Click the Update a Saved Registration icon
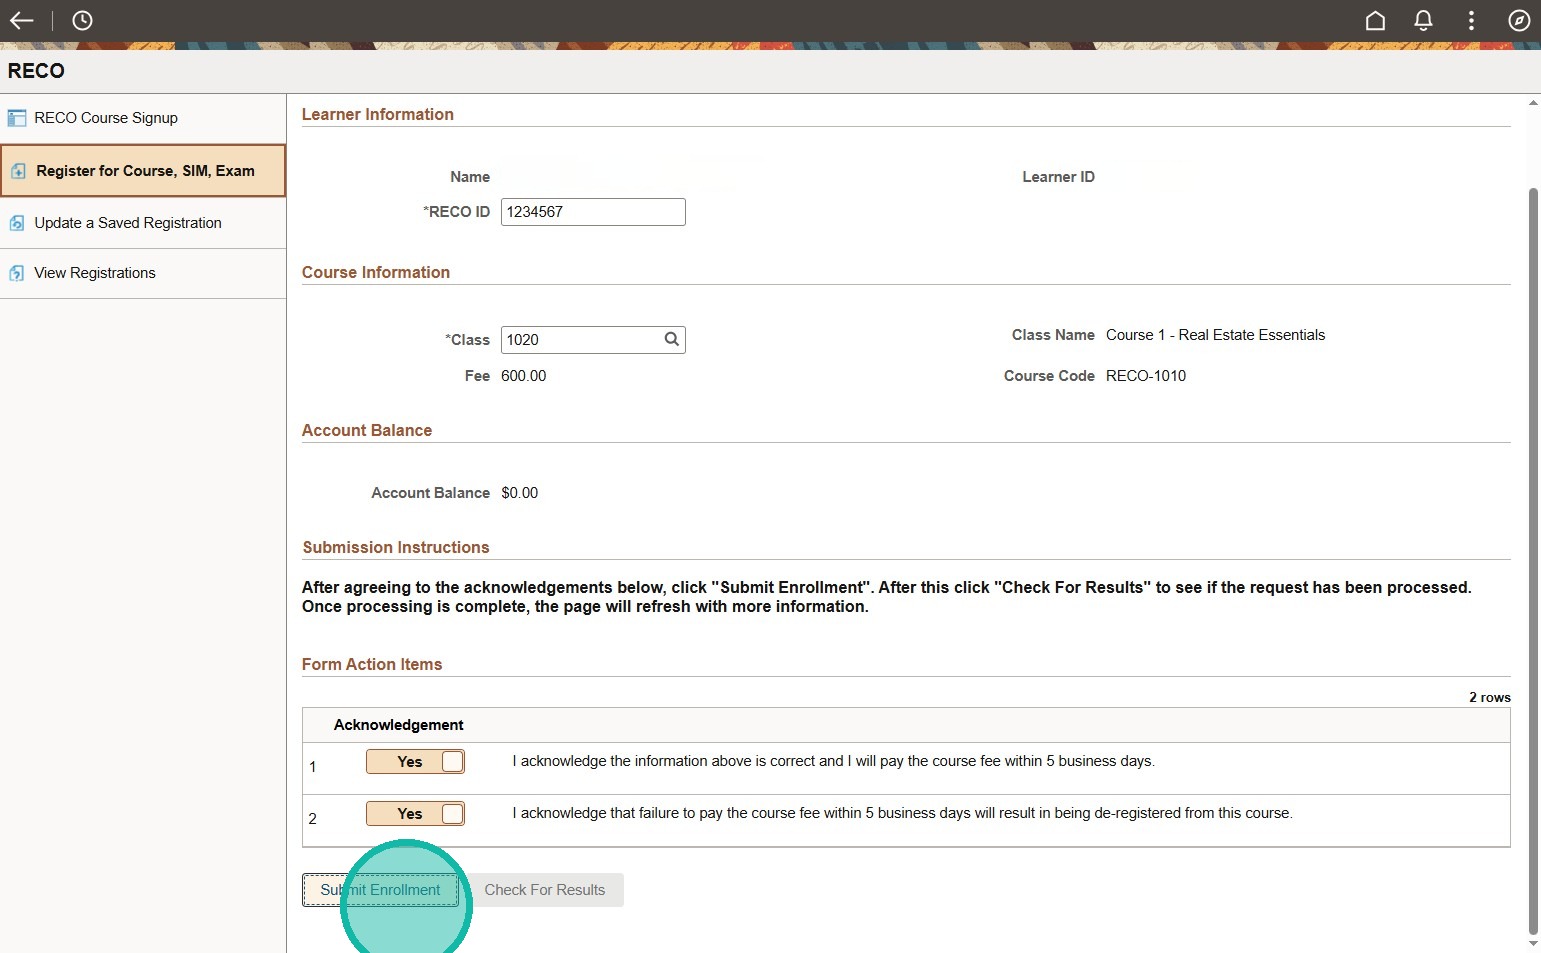This screenshot has width=1541, height=953. (x=17, y=223)
